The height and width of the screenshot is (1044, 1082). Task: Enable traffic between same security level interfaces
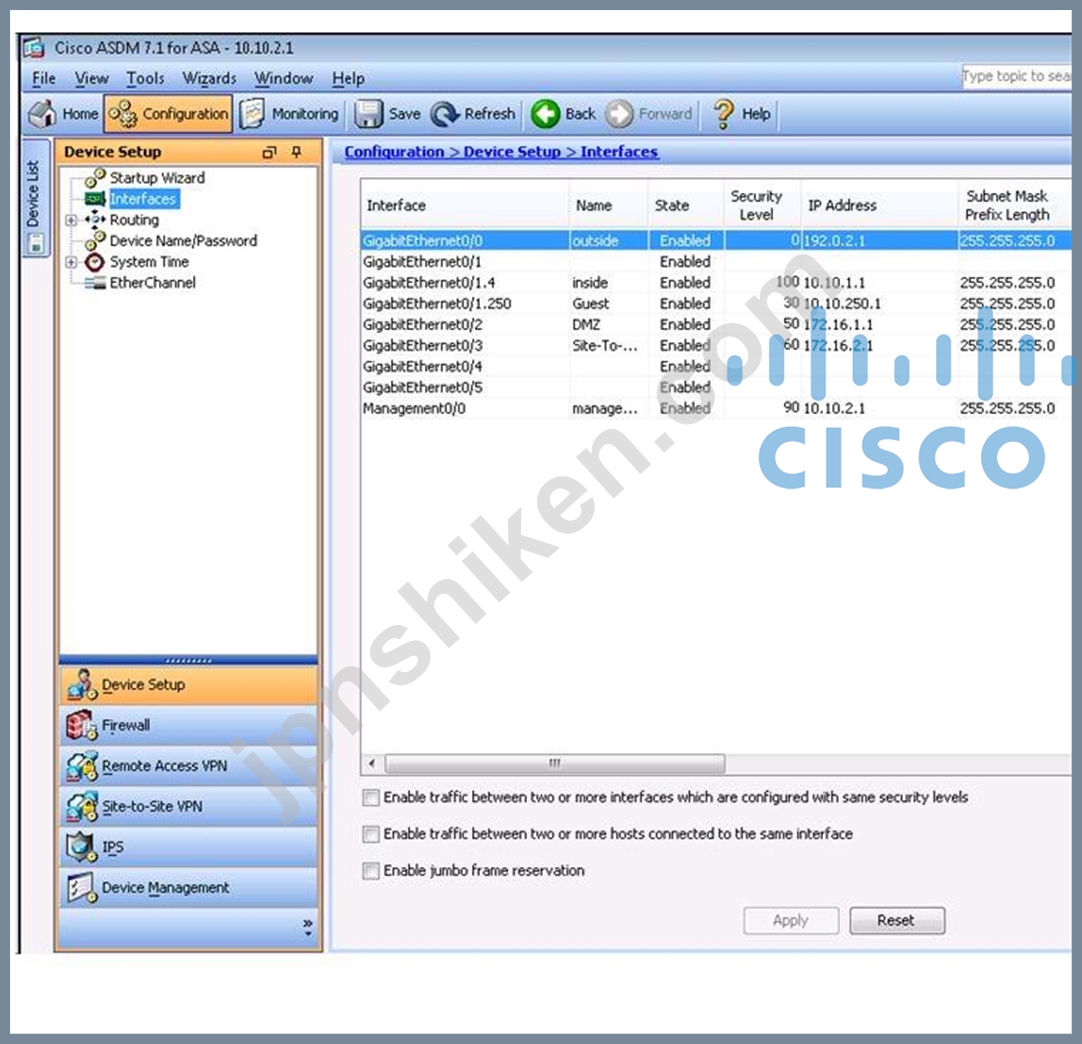371,798
